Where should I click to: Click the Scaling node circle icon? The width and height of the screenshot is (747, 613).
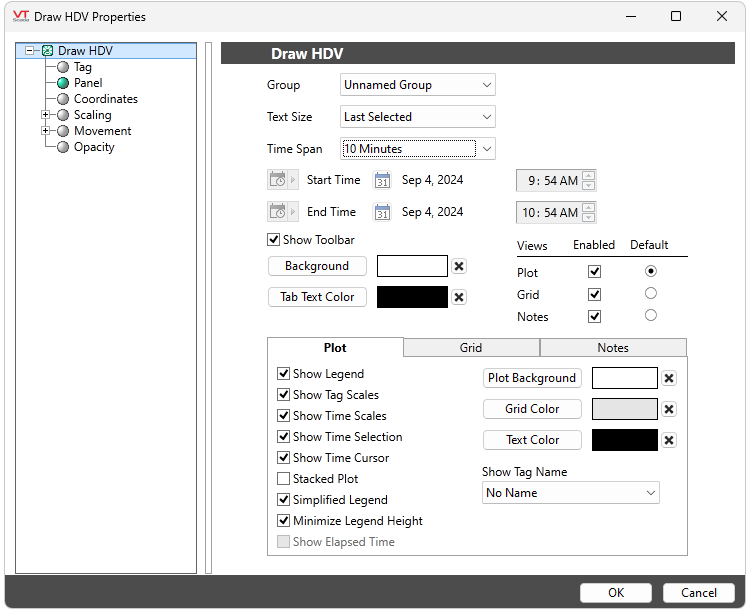[x=63, y=115]
